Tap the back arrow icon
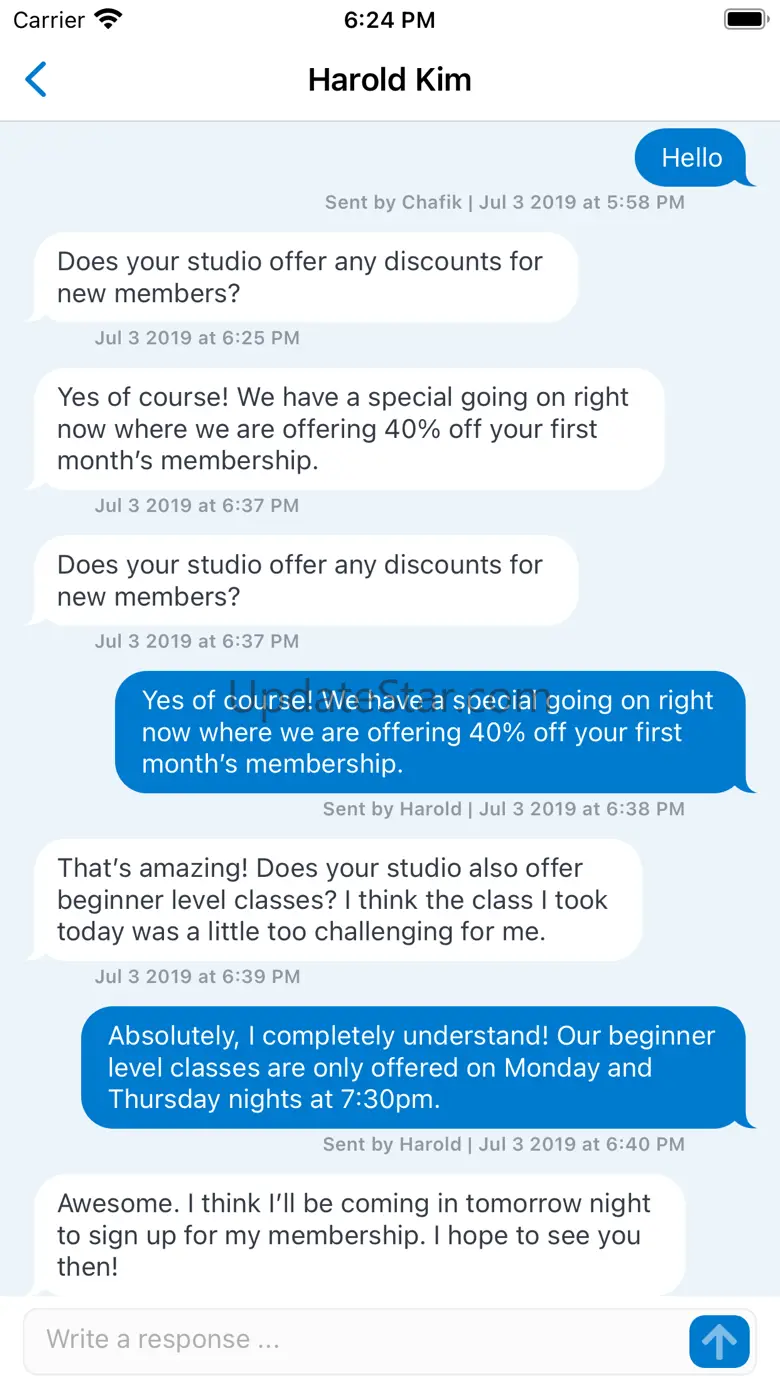 36,80
